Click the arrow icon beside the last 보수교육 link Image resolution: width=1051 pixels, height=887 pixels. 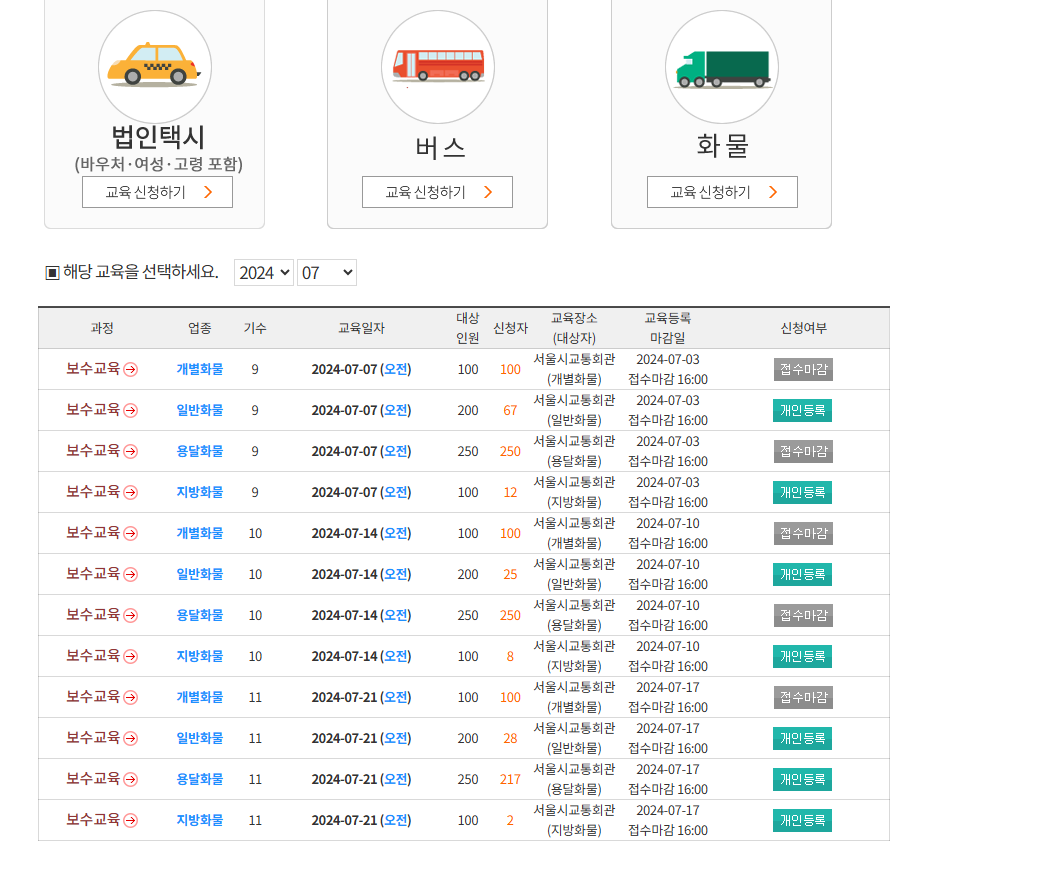[x=130, y=820]
